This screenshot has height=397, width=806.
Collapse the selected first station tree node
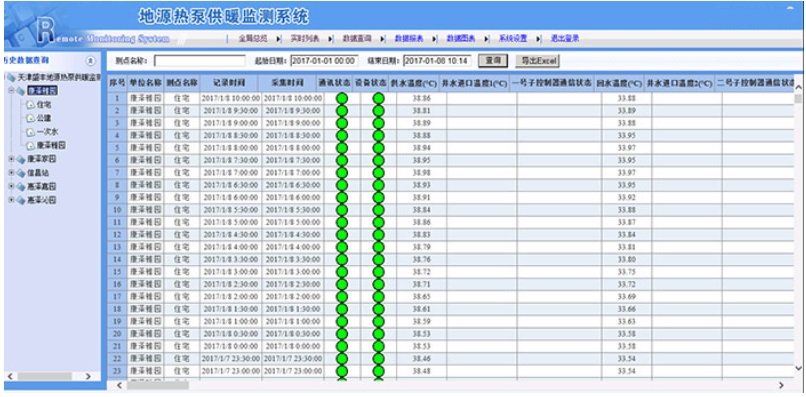[11, 91]
